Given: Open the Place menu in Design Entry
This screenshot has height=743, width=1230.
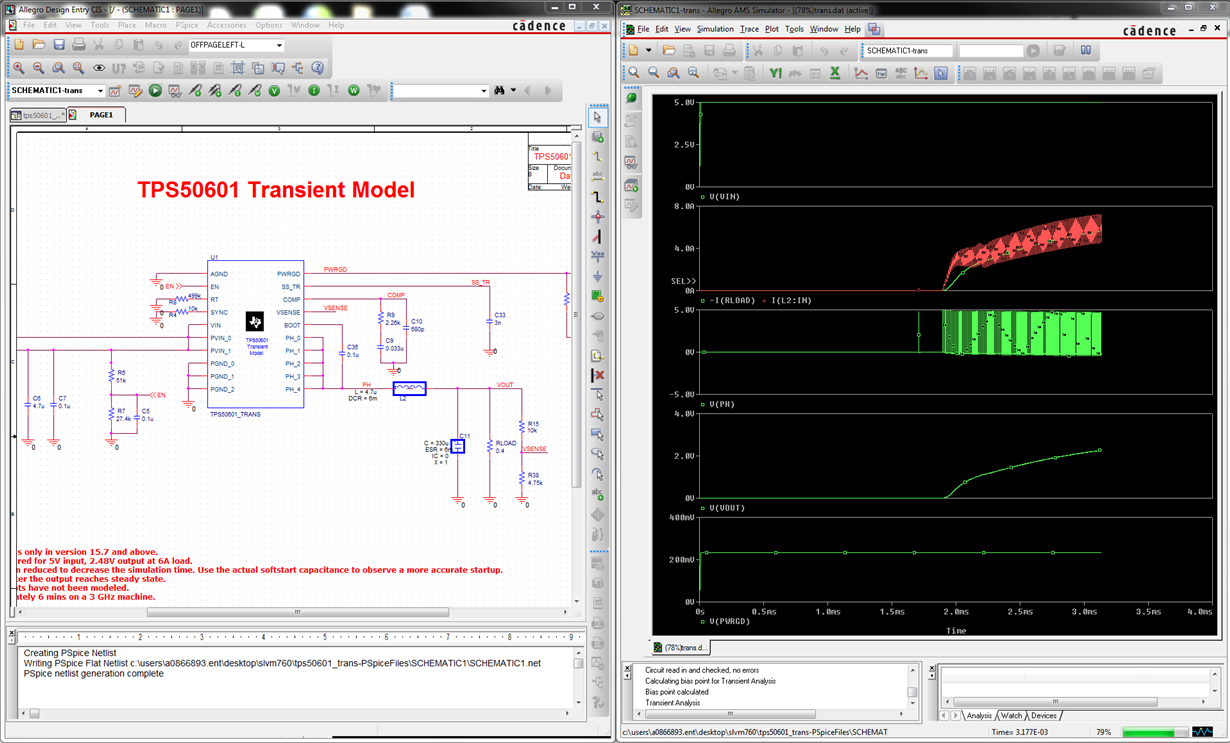Looking at the screenshot, I should (x=127, y=25).
